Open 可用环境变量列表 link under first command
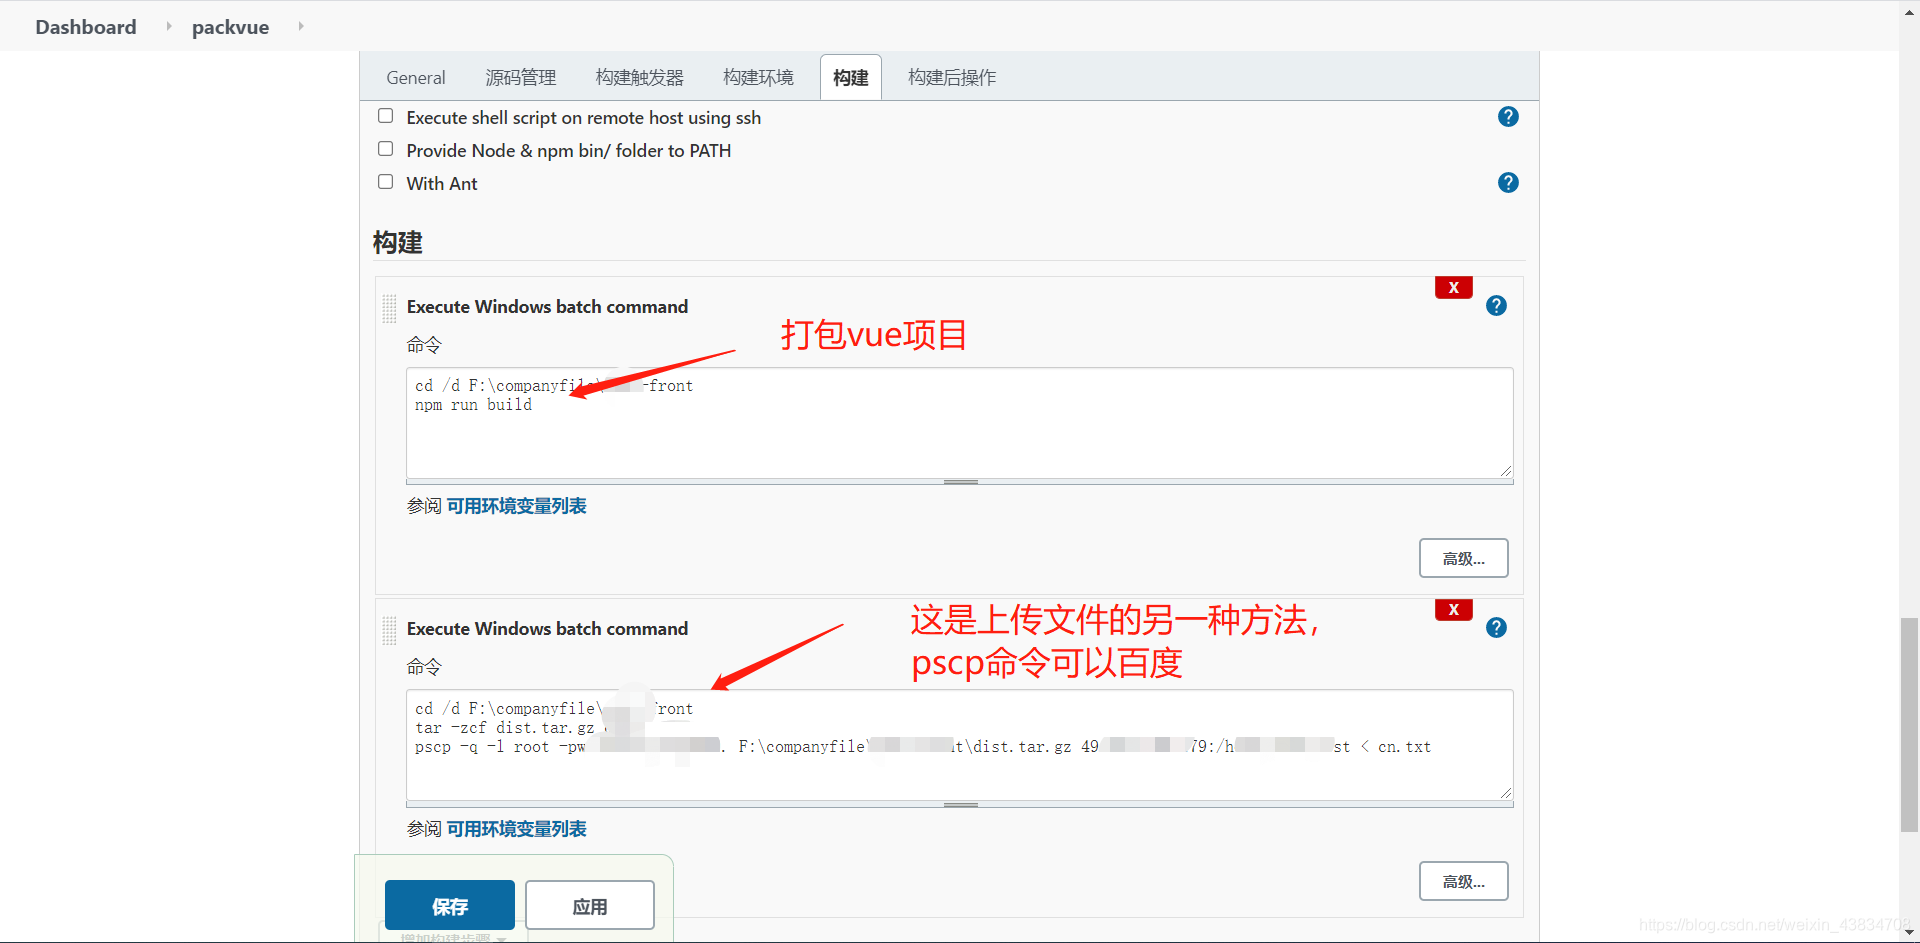This screenshot has width=1920, height=943. click(x=516, y=506)
